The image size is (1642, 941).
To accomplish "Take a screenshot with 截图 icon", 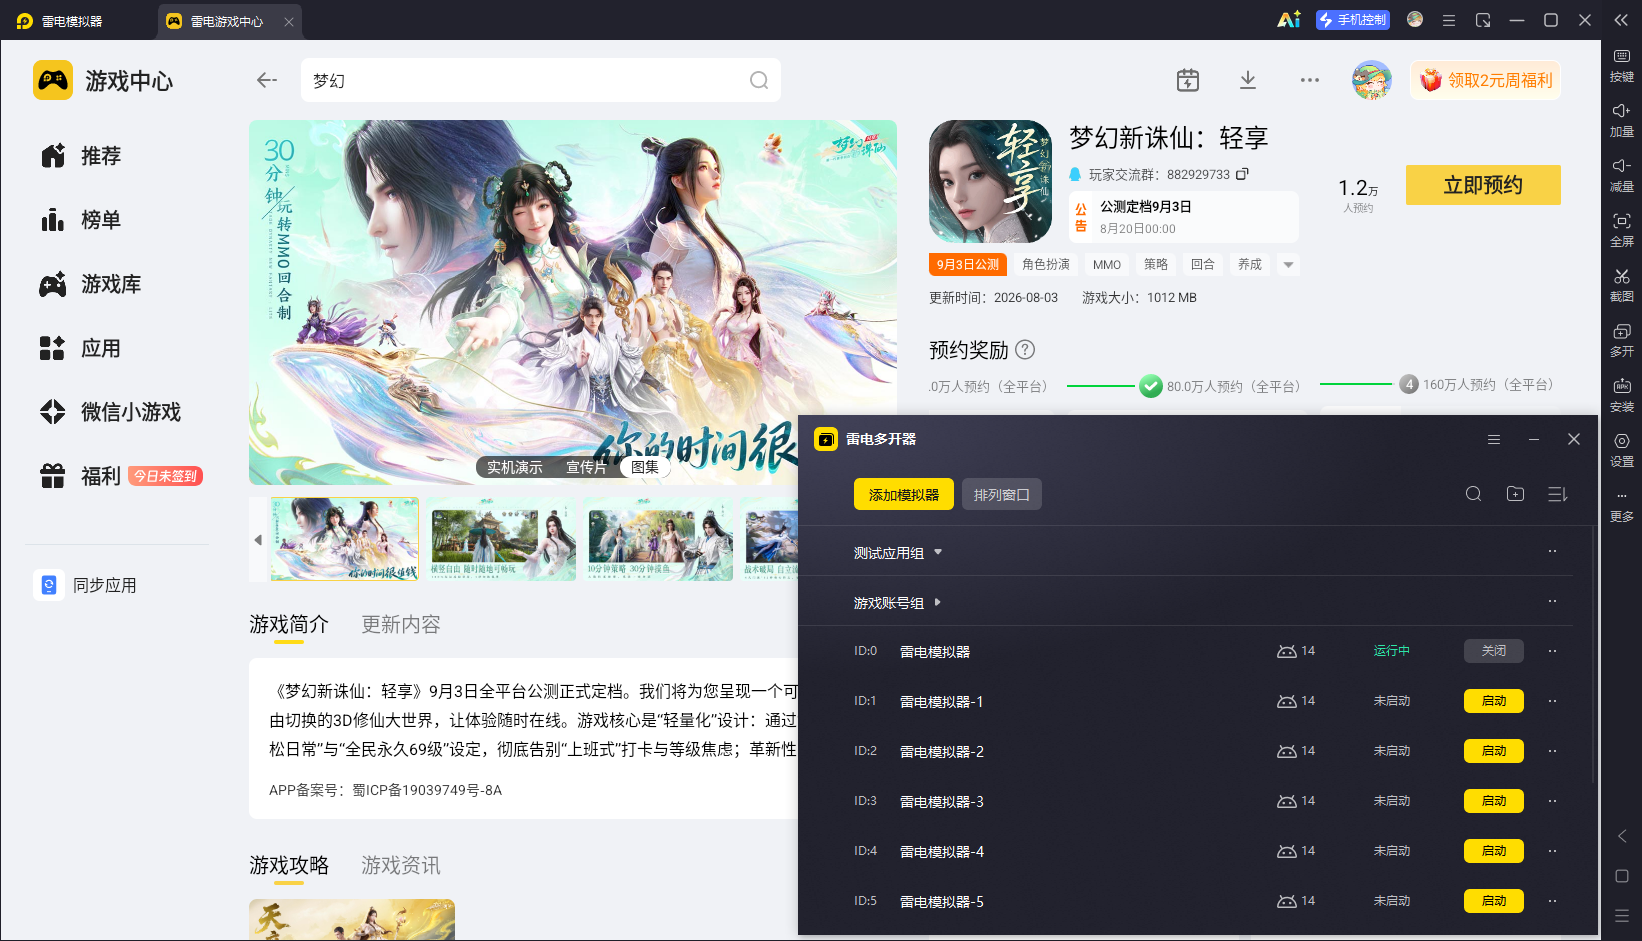I will pos(1622,286).
